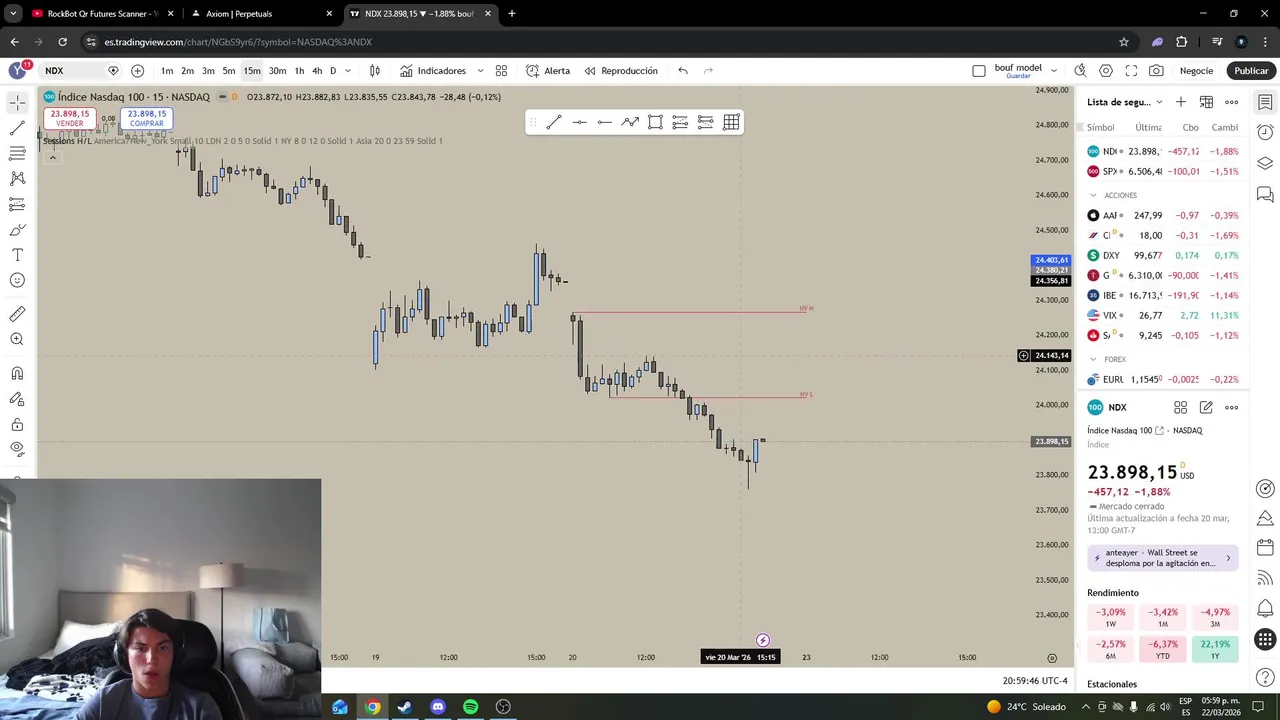Click the Indicadores button

point(433,71)
